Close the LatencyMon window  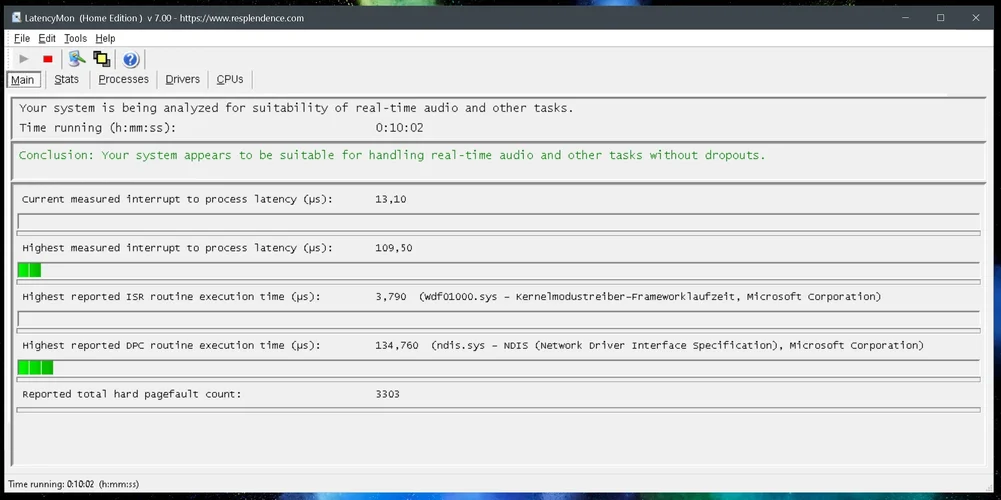(x=975, y=18)
